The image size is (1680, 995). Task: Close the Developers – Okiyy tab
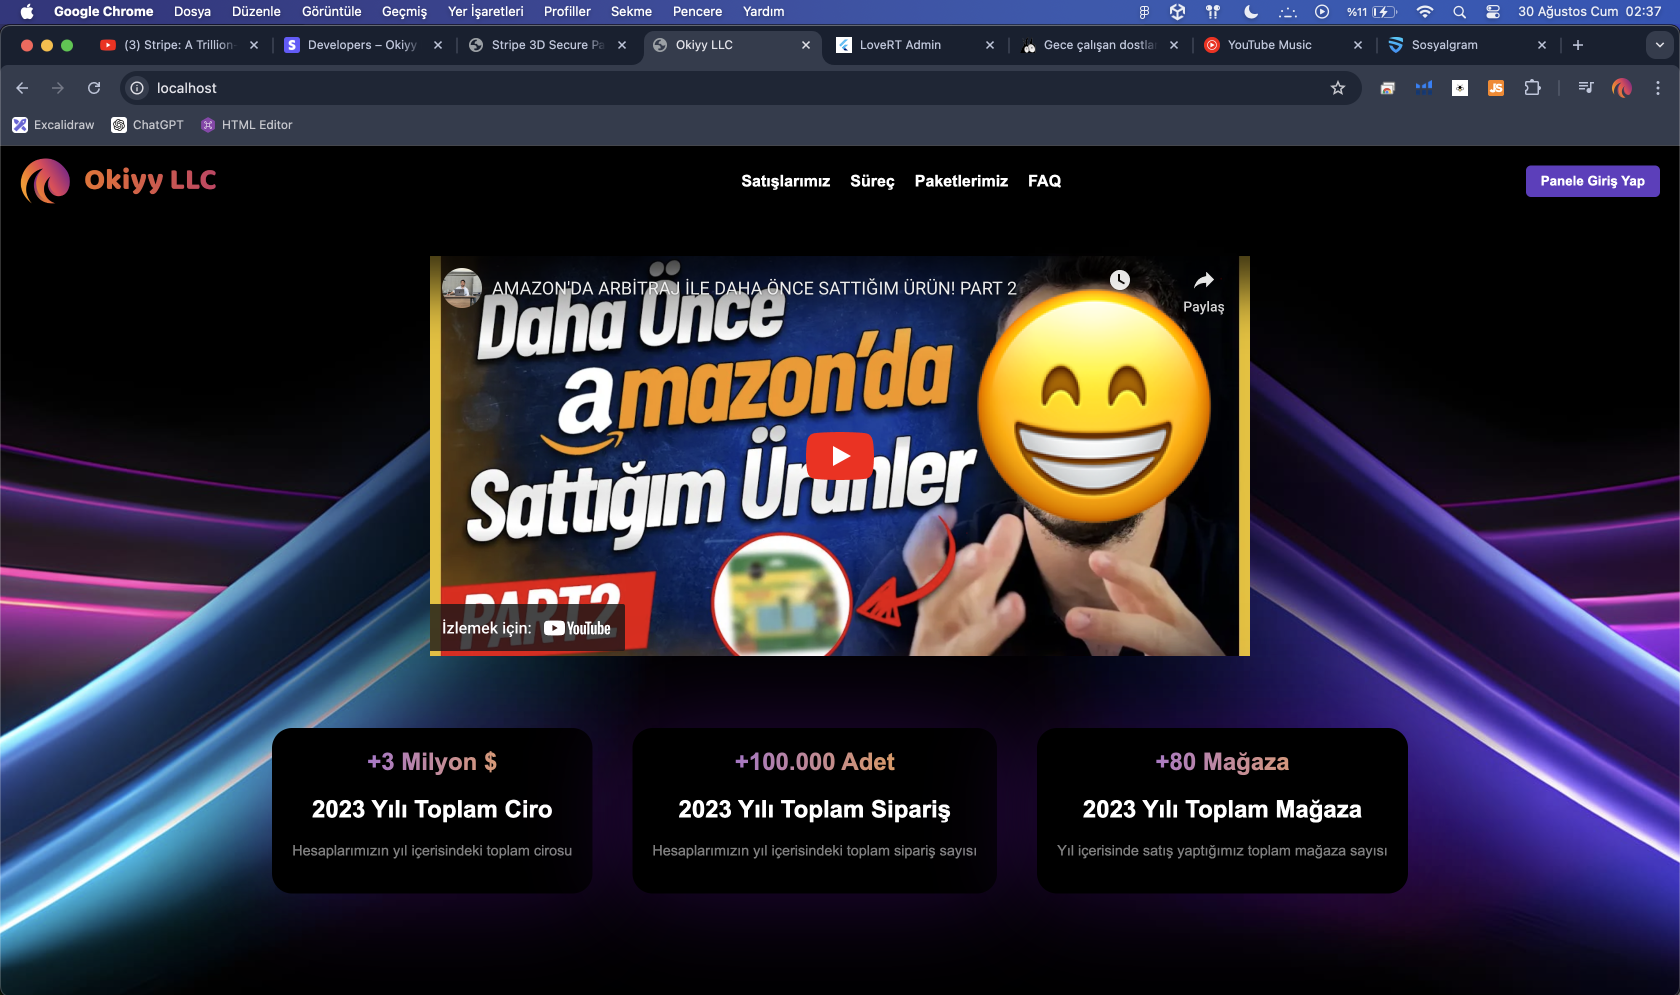[438, 45]
